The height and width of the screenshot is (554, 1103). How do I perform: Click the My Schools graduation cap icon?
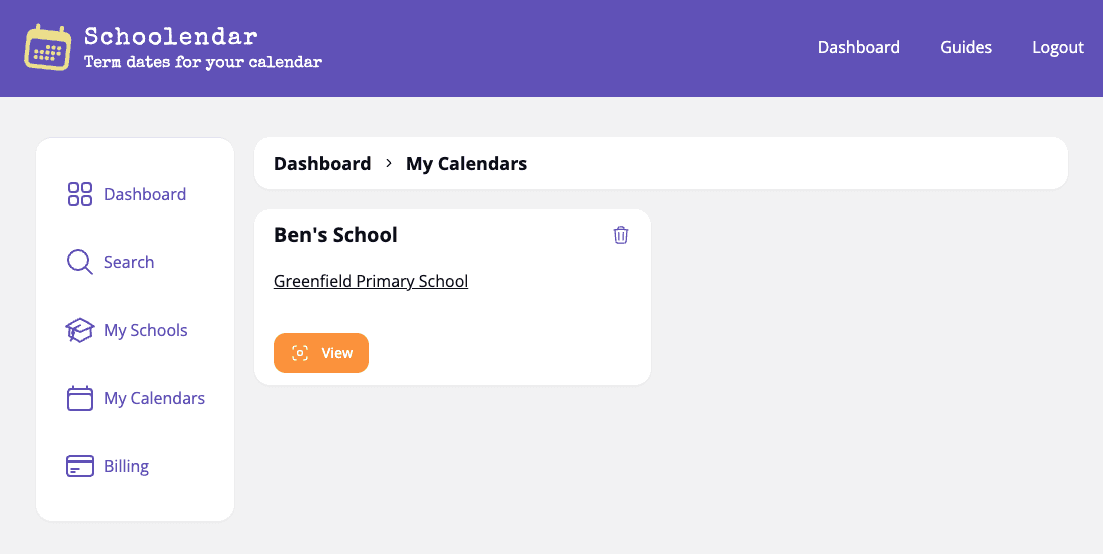click(x=79, y=330)
